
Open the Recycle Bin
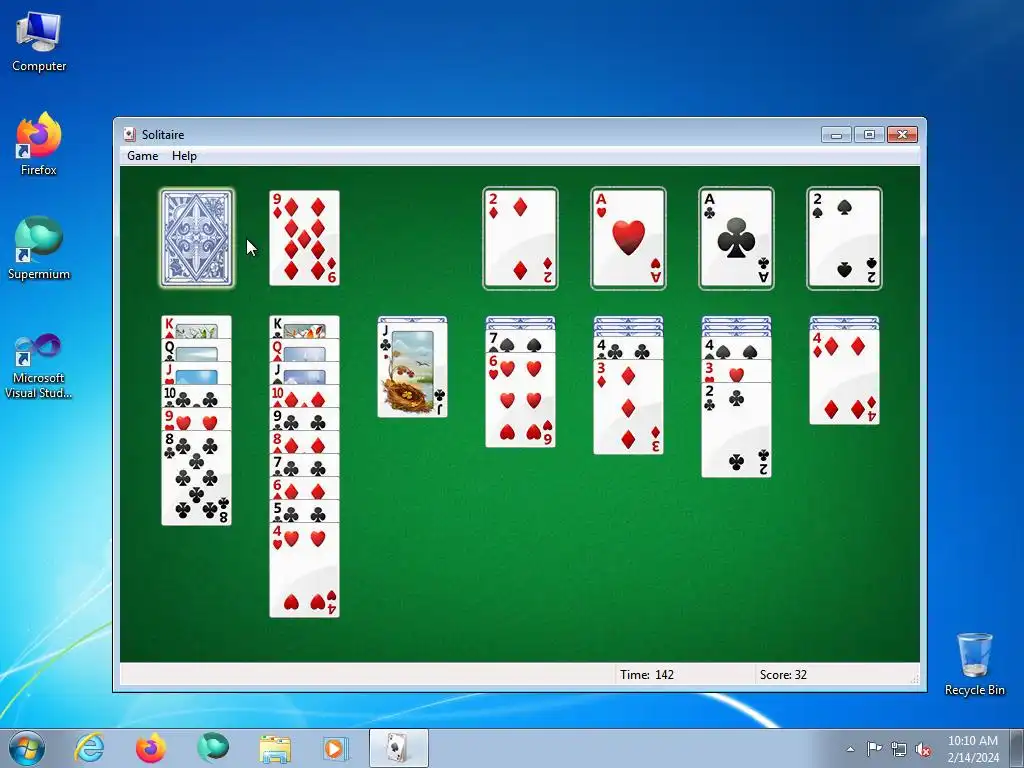[x=974, y=664]
